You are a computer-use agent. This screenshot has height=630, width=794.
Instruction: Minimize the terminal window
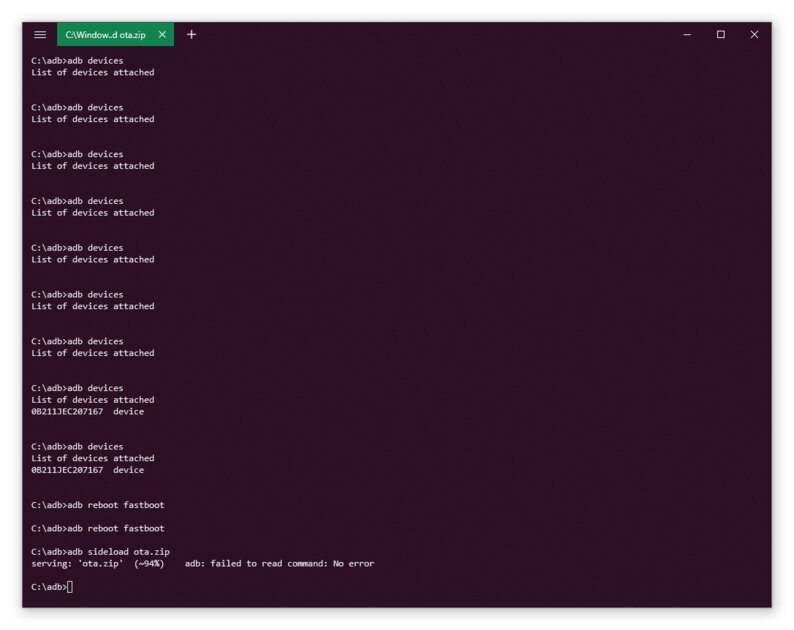(x=687, y=34)
